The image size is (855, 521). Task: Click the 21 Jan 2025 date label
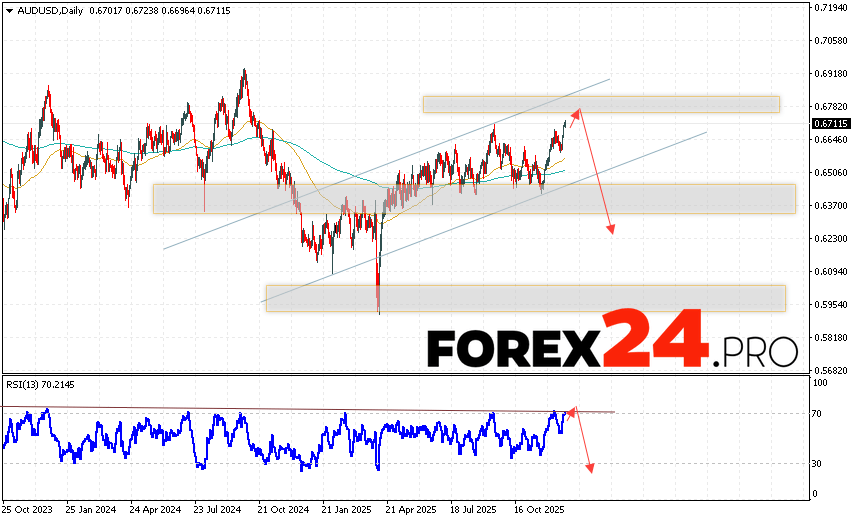coord(345,508)
